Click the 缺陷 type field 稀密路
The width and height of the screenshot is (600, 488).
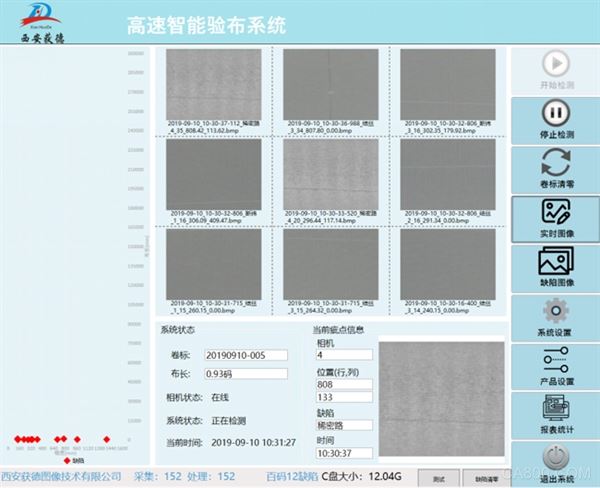point(344,425)
